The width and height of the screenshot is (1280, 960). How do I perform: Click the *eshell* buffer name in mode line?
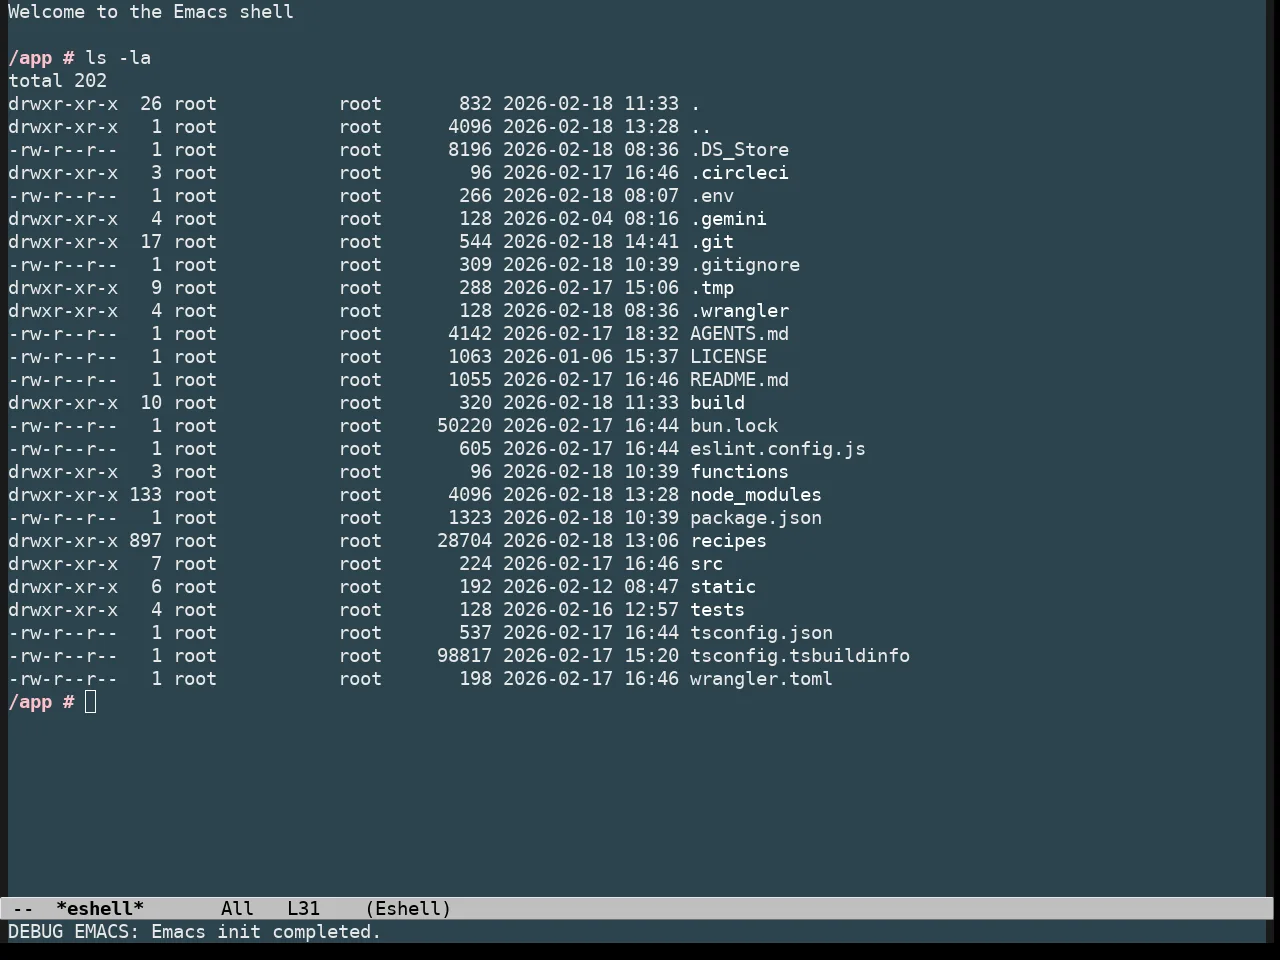[100, 909]
